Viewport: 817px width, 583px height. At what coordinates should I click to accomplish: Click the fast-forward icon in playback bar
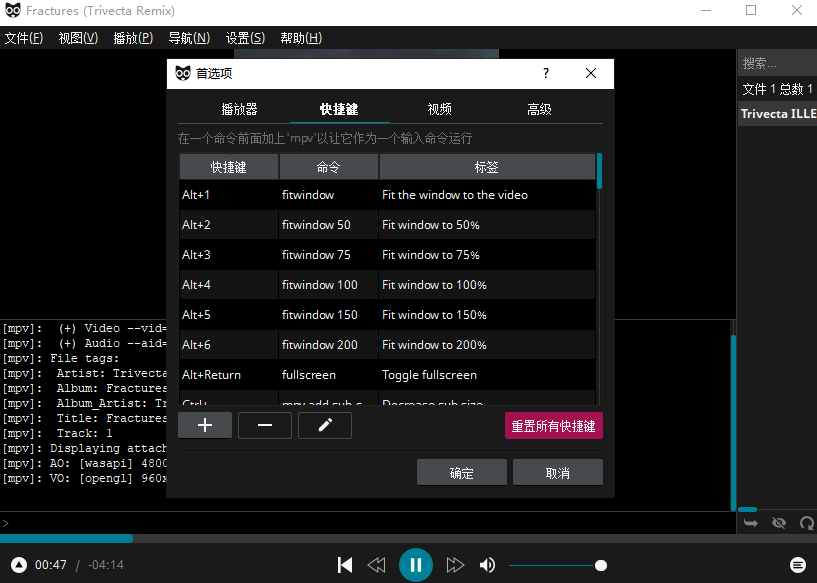(455, 565)
